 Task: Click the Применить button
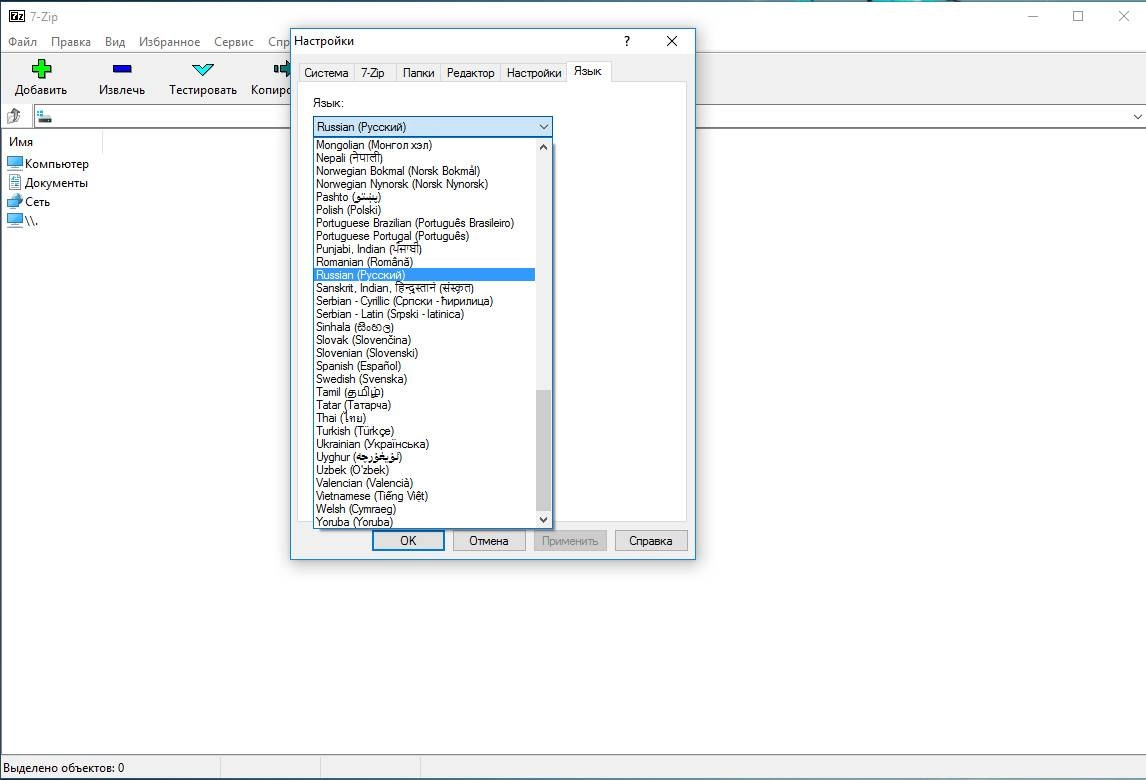pos(570,540)
